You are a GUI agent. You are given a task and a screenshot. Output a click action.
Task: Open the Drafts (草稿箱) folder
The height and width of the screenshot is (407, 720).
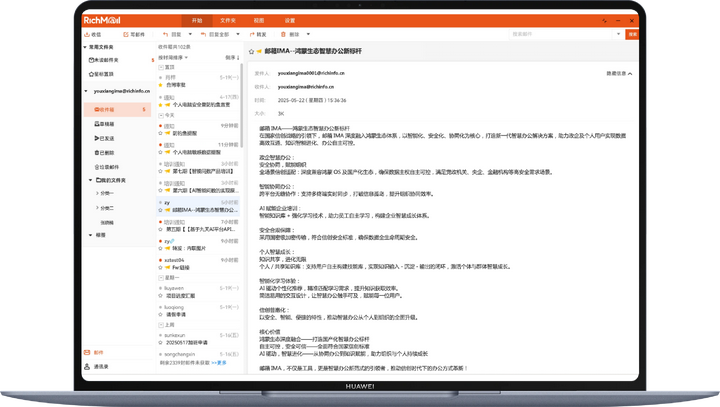(x=104, y=124)
